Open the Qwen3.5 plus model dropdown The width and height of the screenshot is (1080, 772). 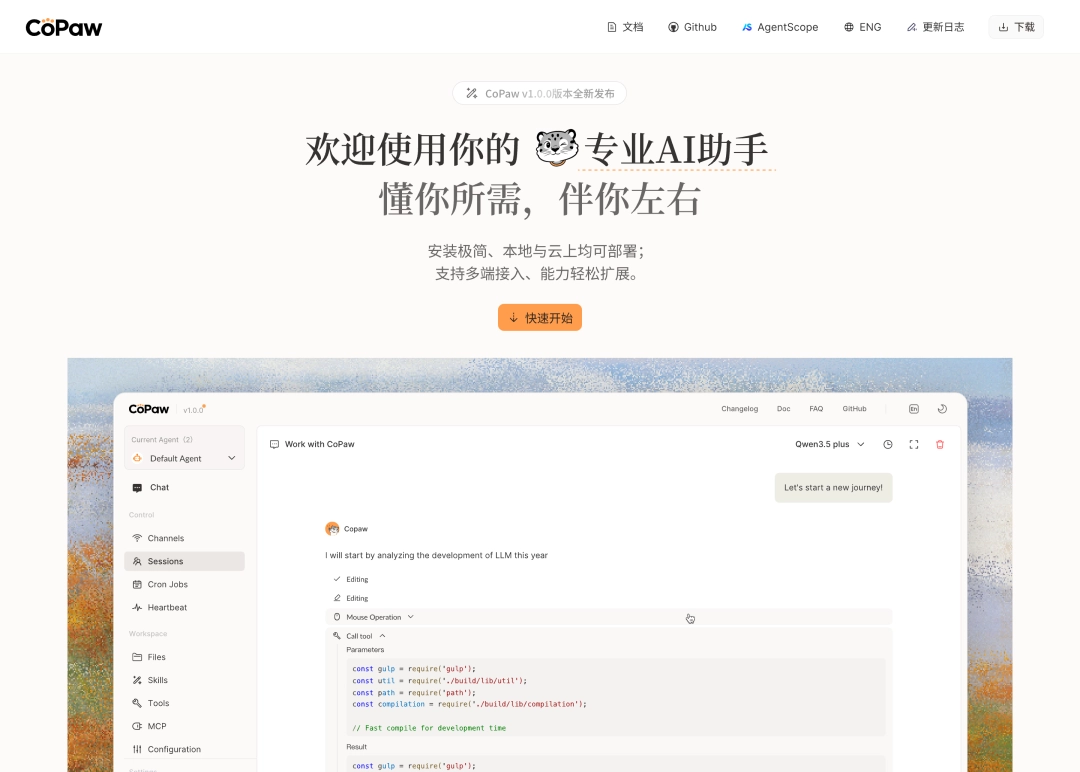coord(830,444)
